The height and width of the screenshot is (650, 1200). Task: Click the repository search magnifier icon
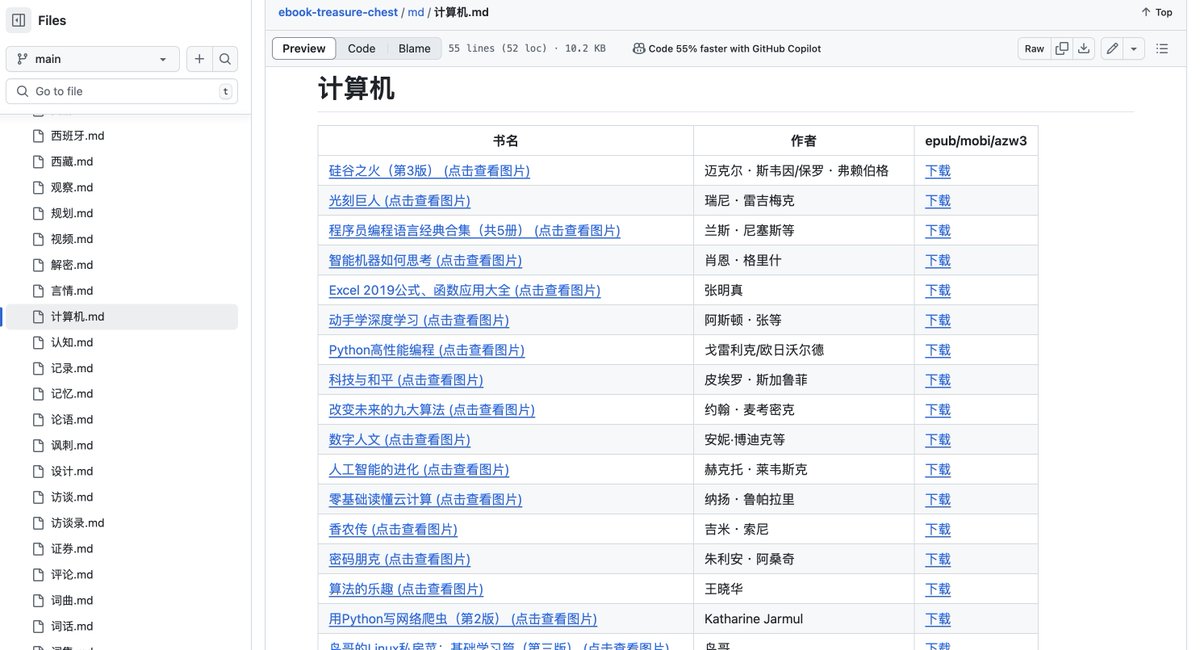[x=225, y=58]
